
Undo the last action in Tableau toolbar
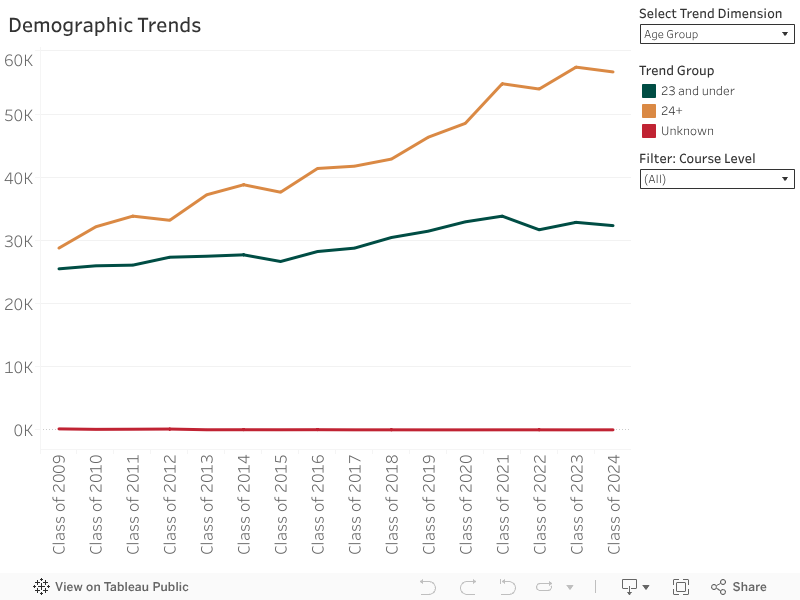pyautogui.click(x=428, y=587)
